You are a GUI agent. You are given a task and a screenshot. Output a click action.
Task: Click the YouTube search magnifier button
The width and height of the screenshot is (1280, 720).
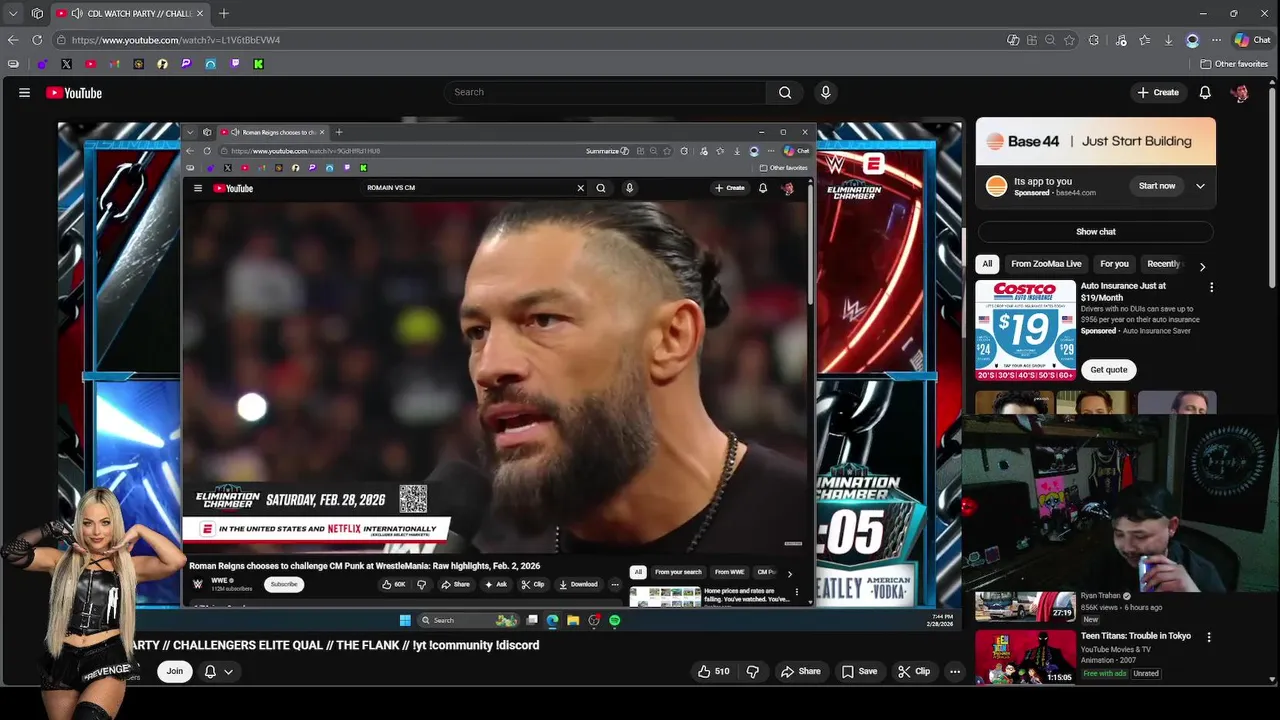[785, 92]
